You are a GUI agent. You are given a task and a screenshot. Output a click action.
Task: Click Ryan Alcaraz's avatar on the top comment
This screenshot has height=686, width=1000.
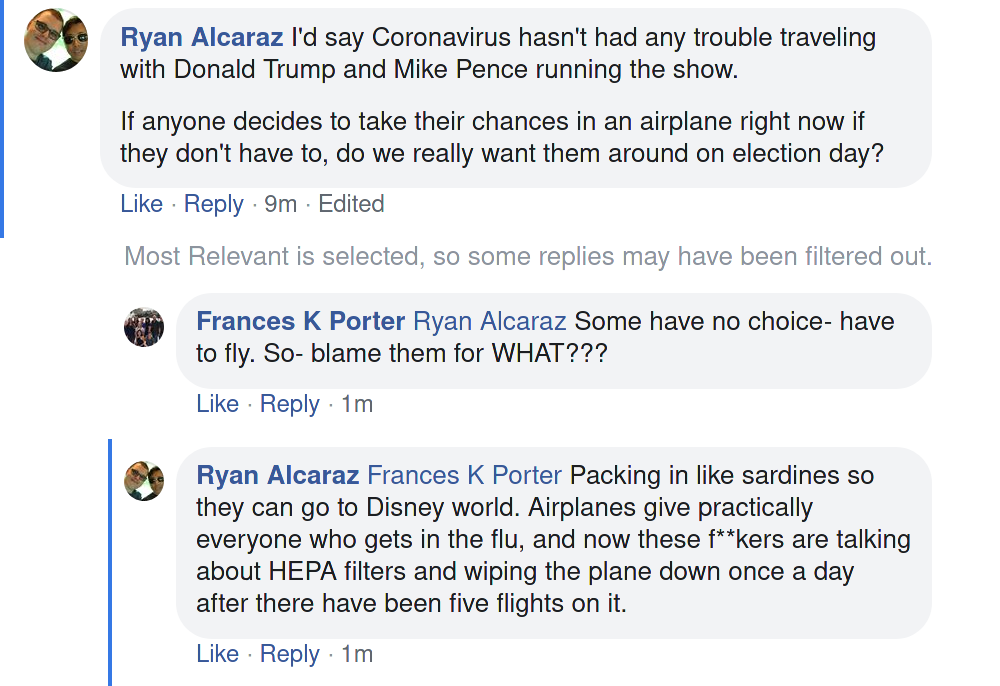(56, 40)
